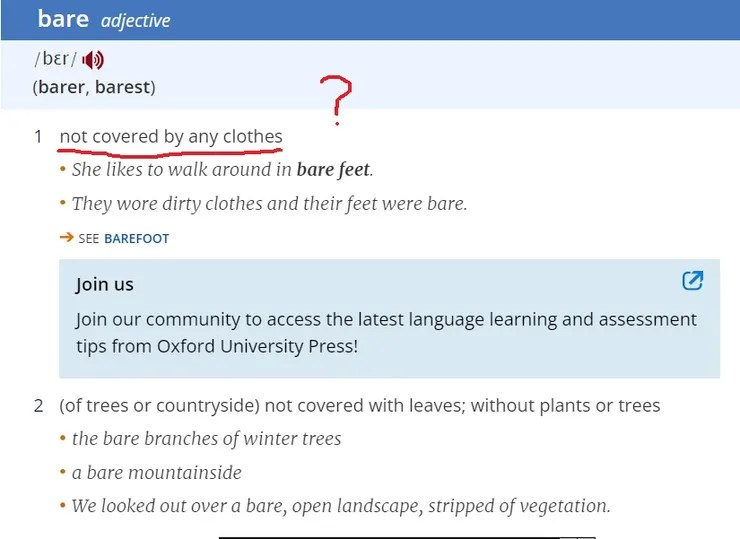This screenshot has height=539, width=740.
Task: Click the example "They wore dirty clothes" sentence
Action: (269, 204)
